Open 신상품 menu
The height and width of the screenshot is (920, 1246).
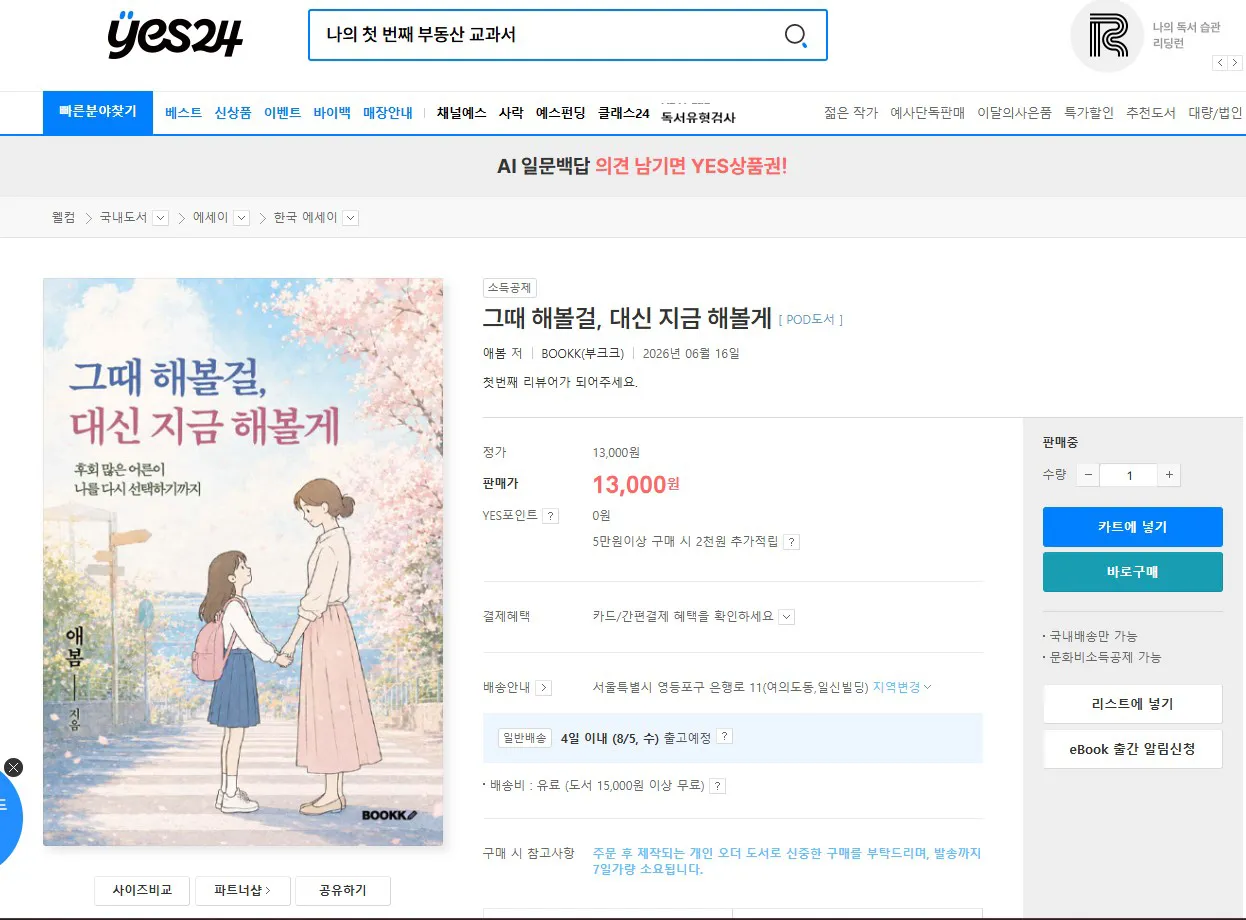(x=233, y=113)
